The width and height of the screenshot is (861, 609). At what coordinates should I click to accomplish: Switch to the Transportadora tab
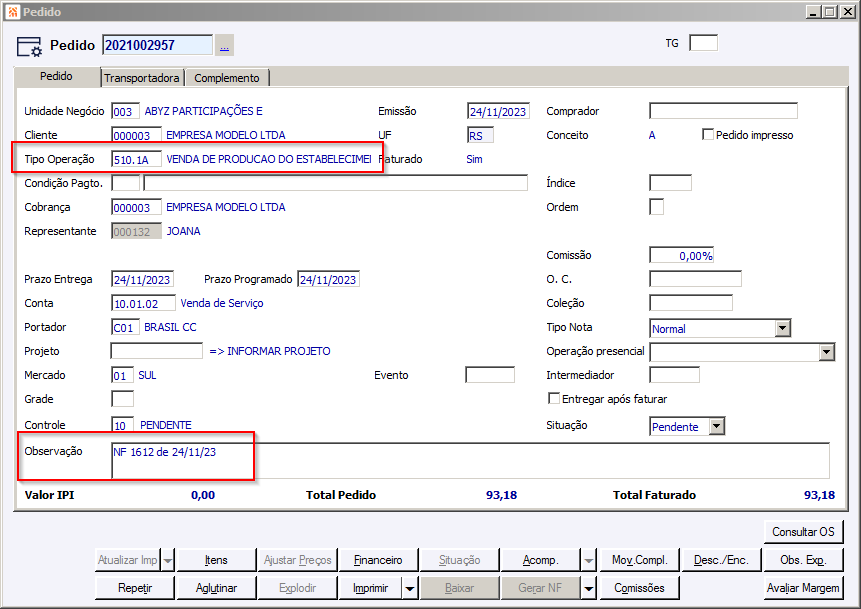click(x=142, y=78)
